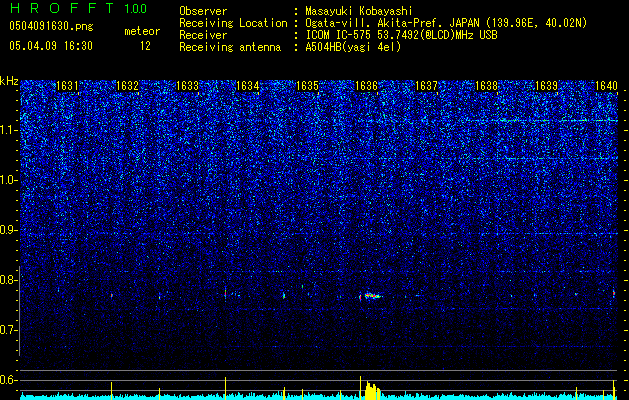Click the 1636 time label
Screen dimensions: 629x400
click(367, 86)
